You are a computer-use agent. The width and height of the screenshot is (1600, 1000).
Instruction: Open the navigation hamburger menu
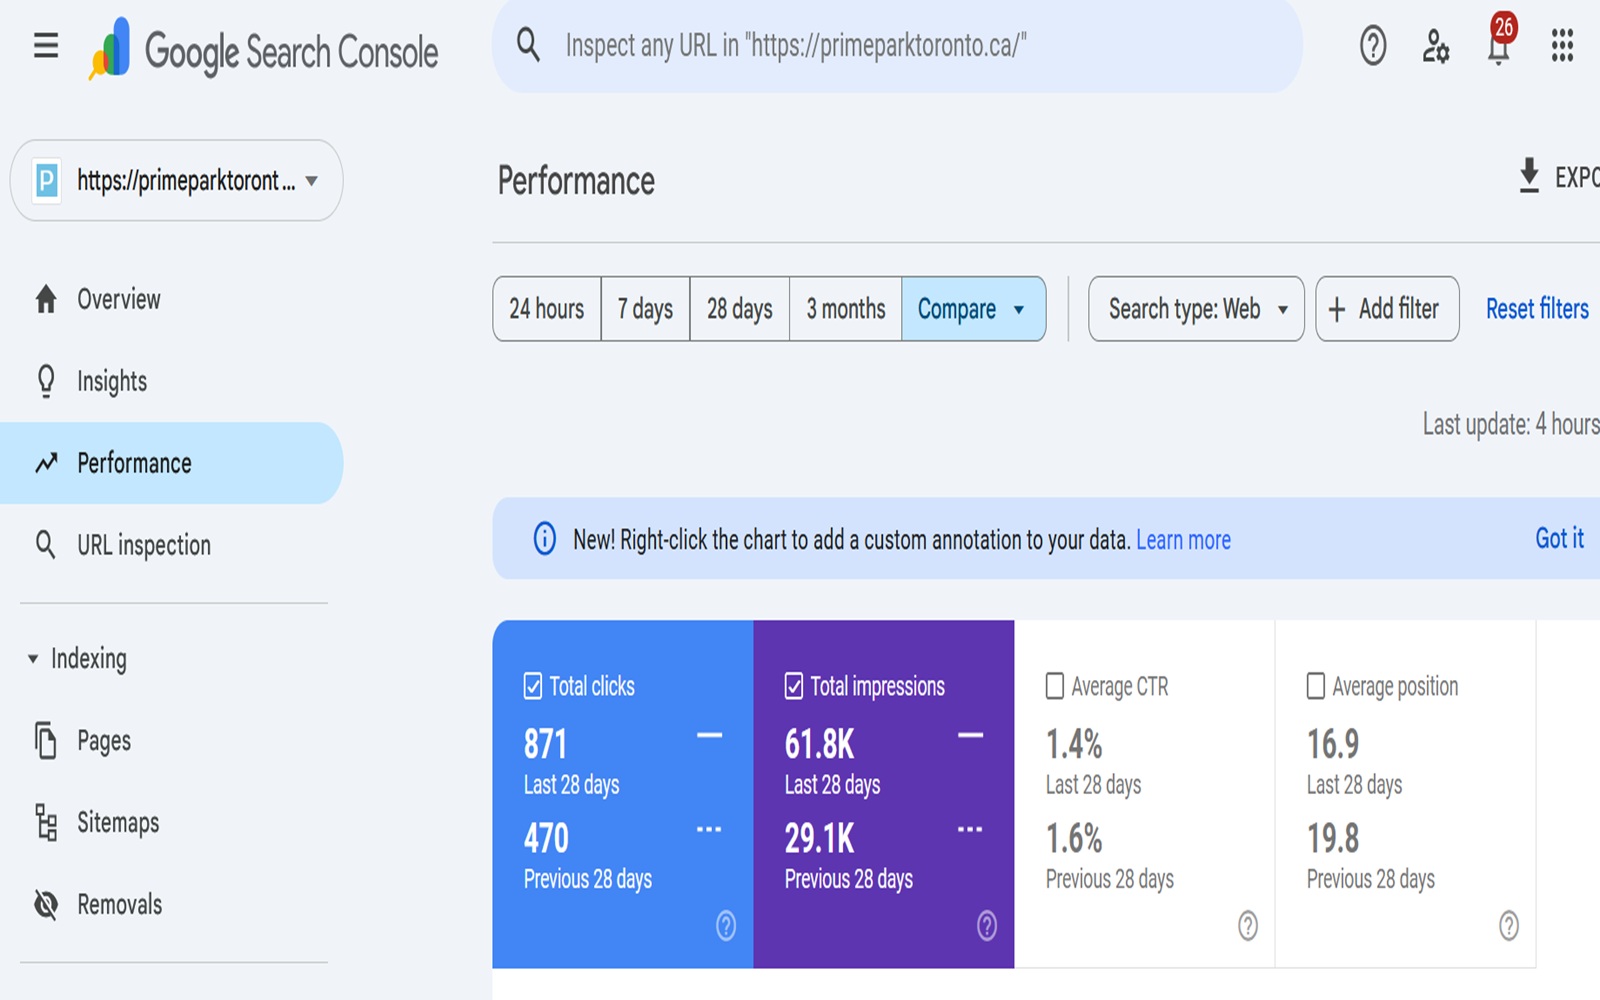click(x=45, y=46)
